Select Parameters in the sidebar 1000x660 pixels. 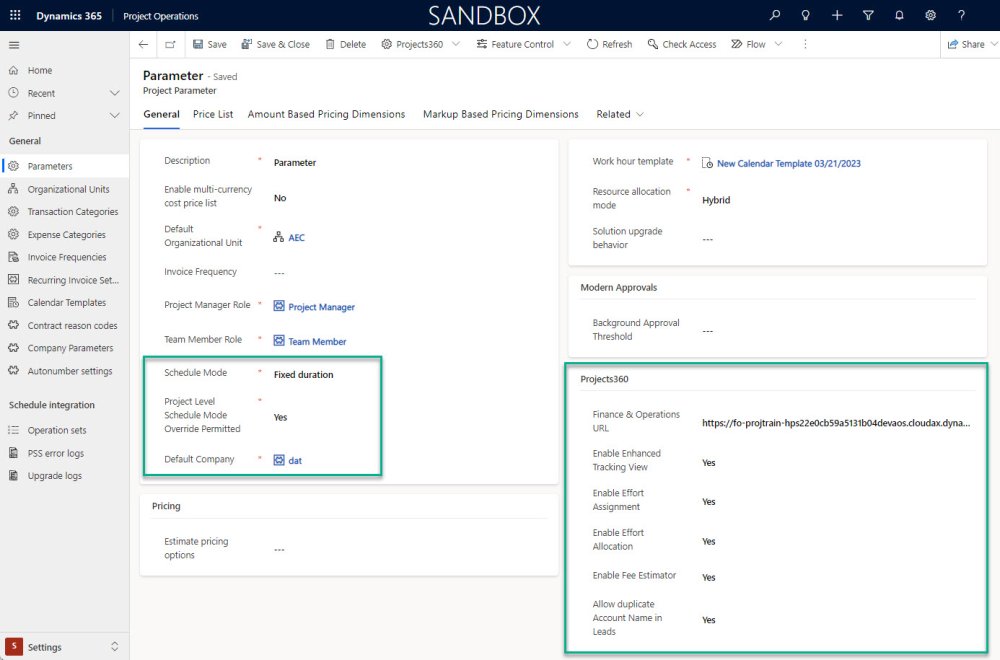(x=64, y=166)
